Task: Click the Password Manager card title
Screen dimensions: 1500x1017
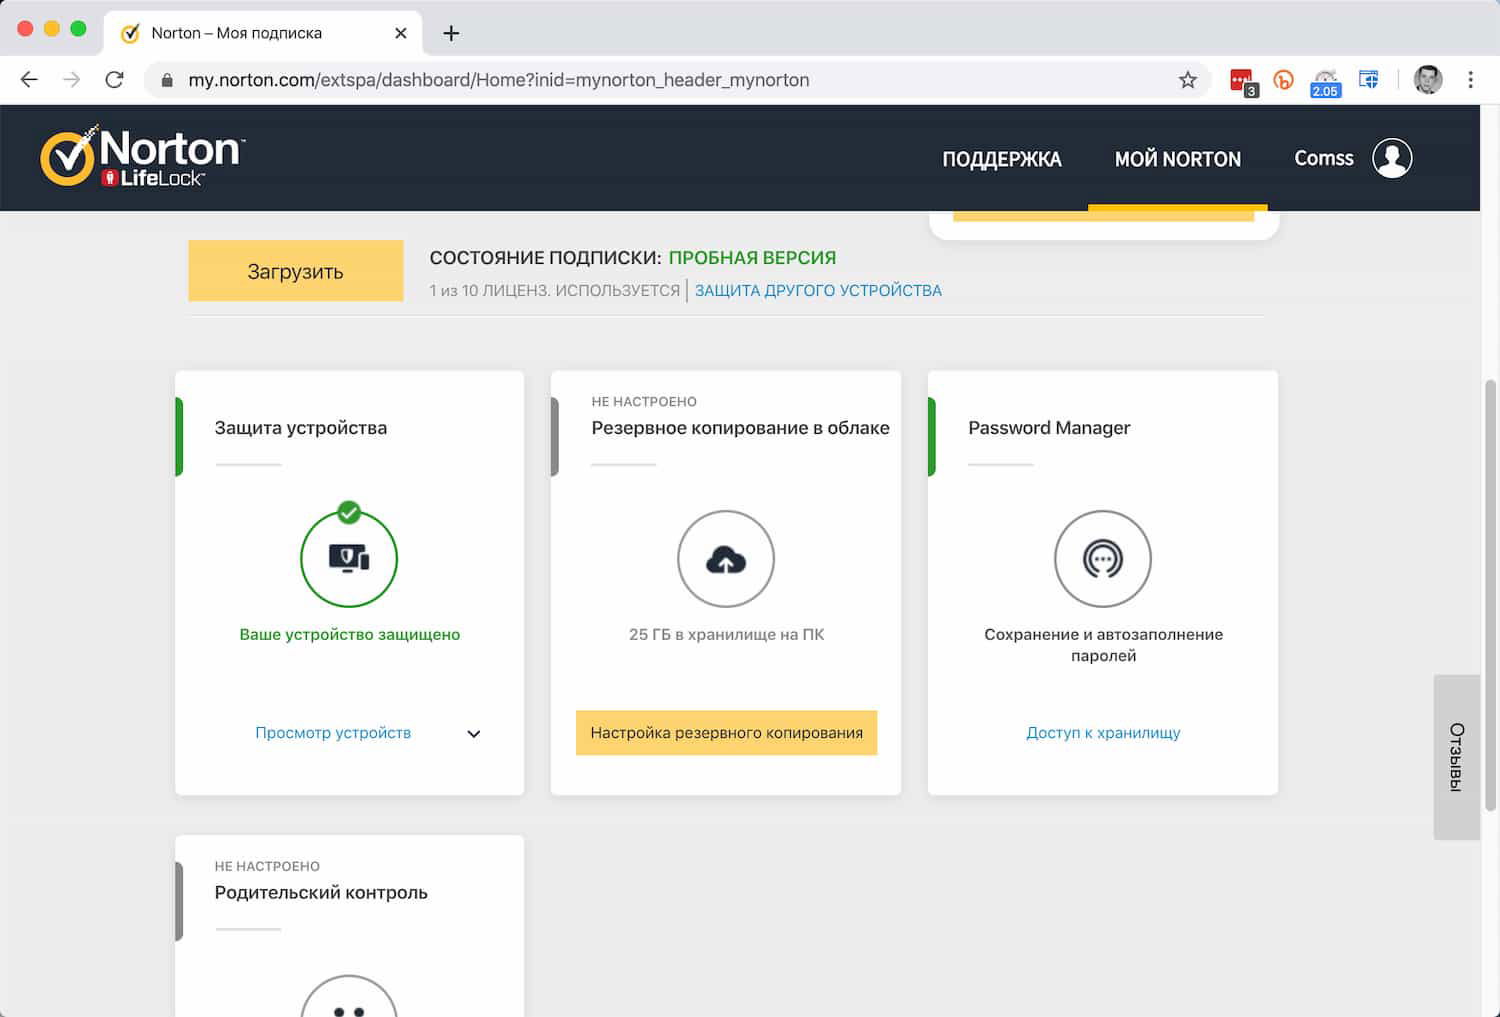Action: (1049, 428)
